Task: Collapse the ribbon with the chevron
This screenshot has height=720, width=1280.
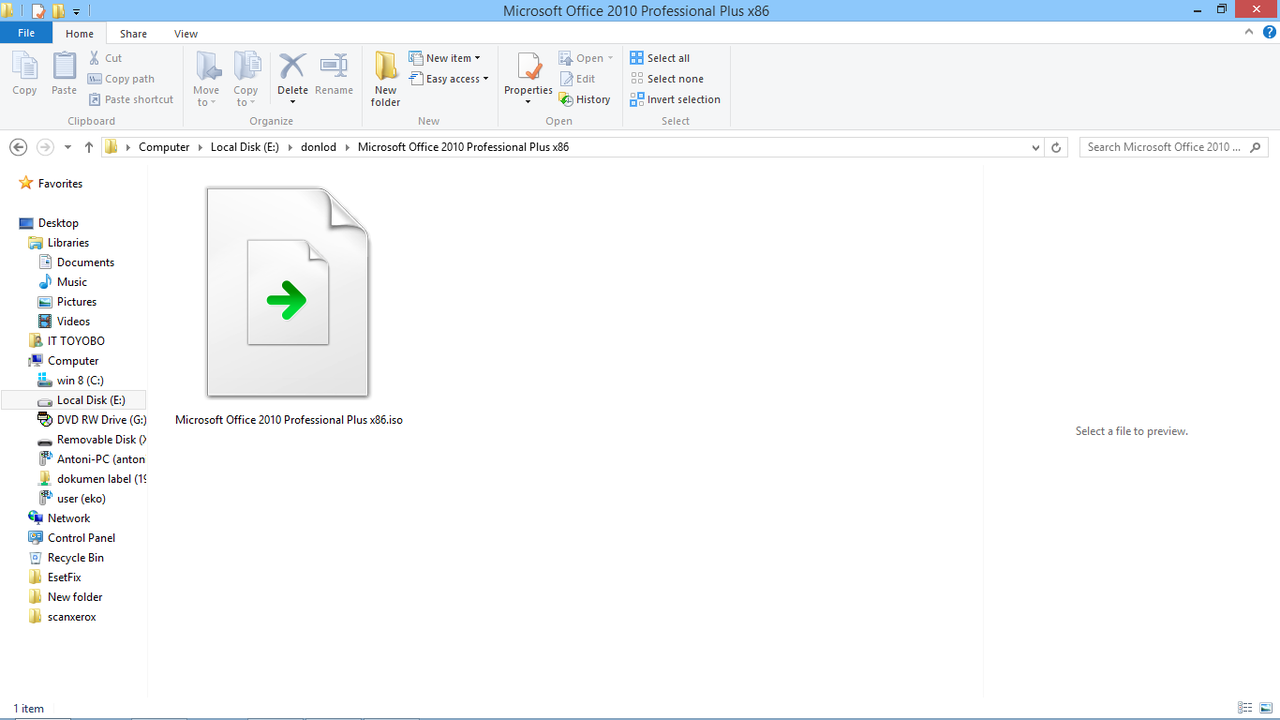Action: coord(1249,32)
